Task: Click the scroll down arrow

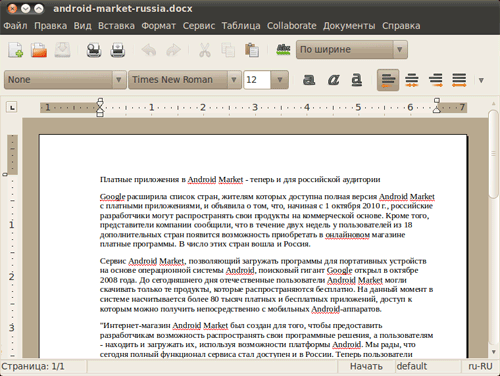Action: [494, 352]
